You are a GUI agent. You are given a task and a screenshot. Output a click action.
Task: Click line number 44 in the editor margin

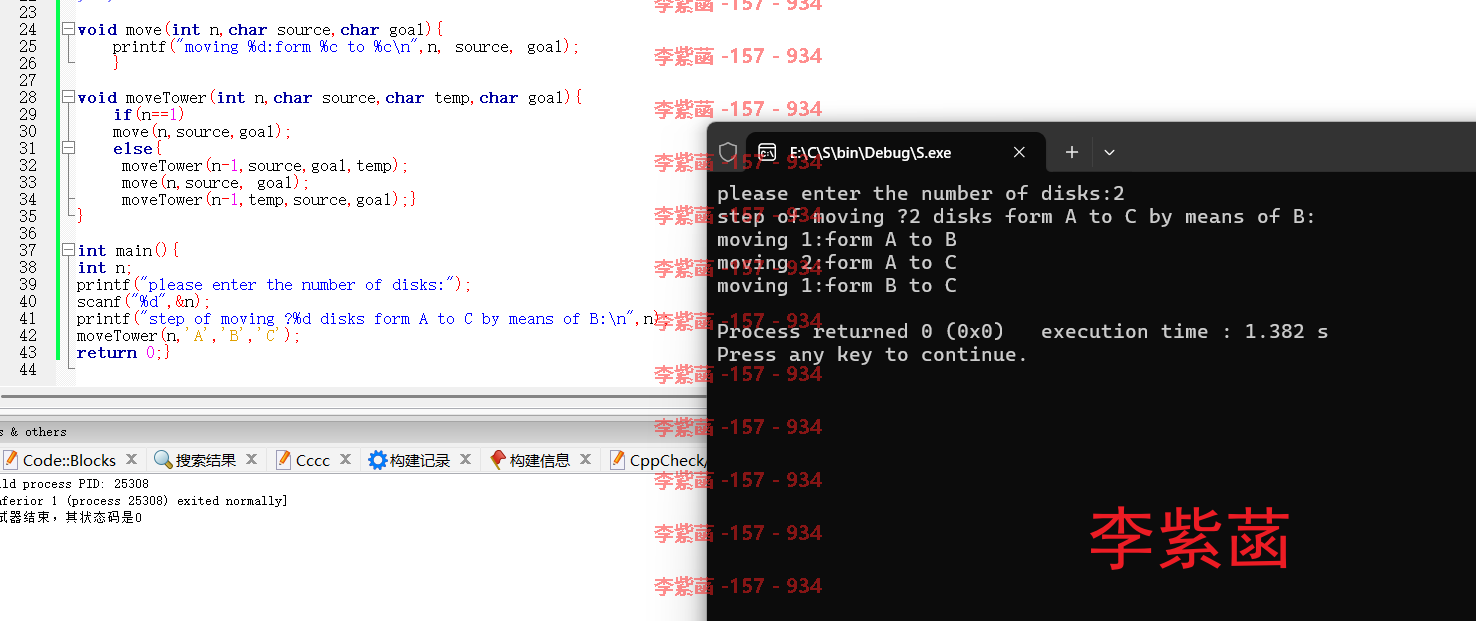coord(28,370)
